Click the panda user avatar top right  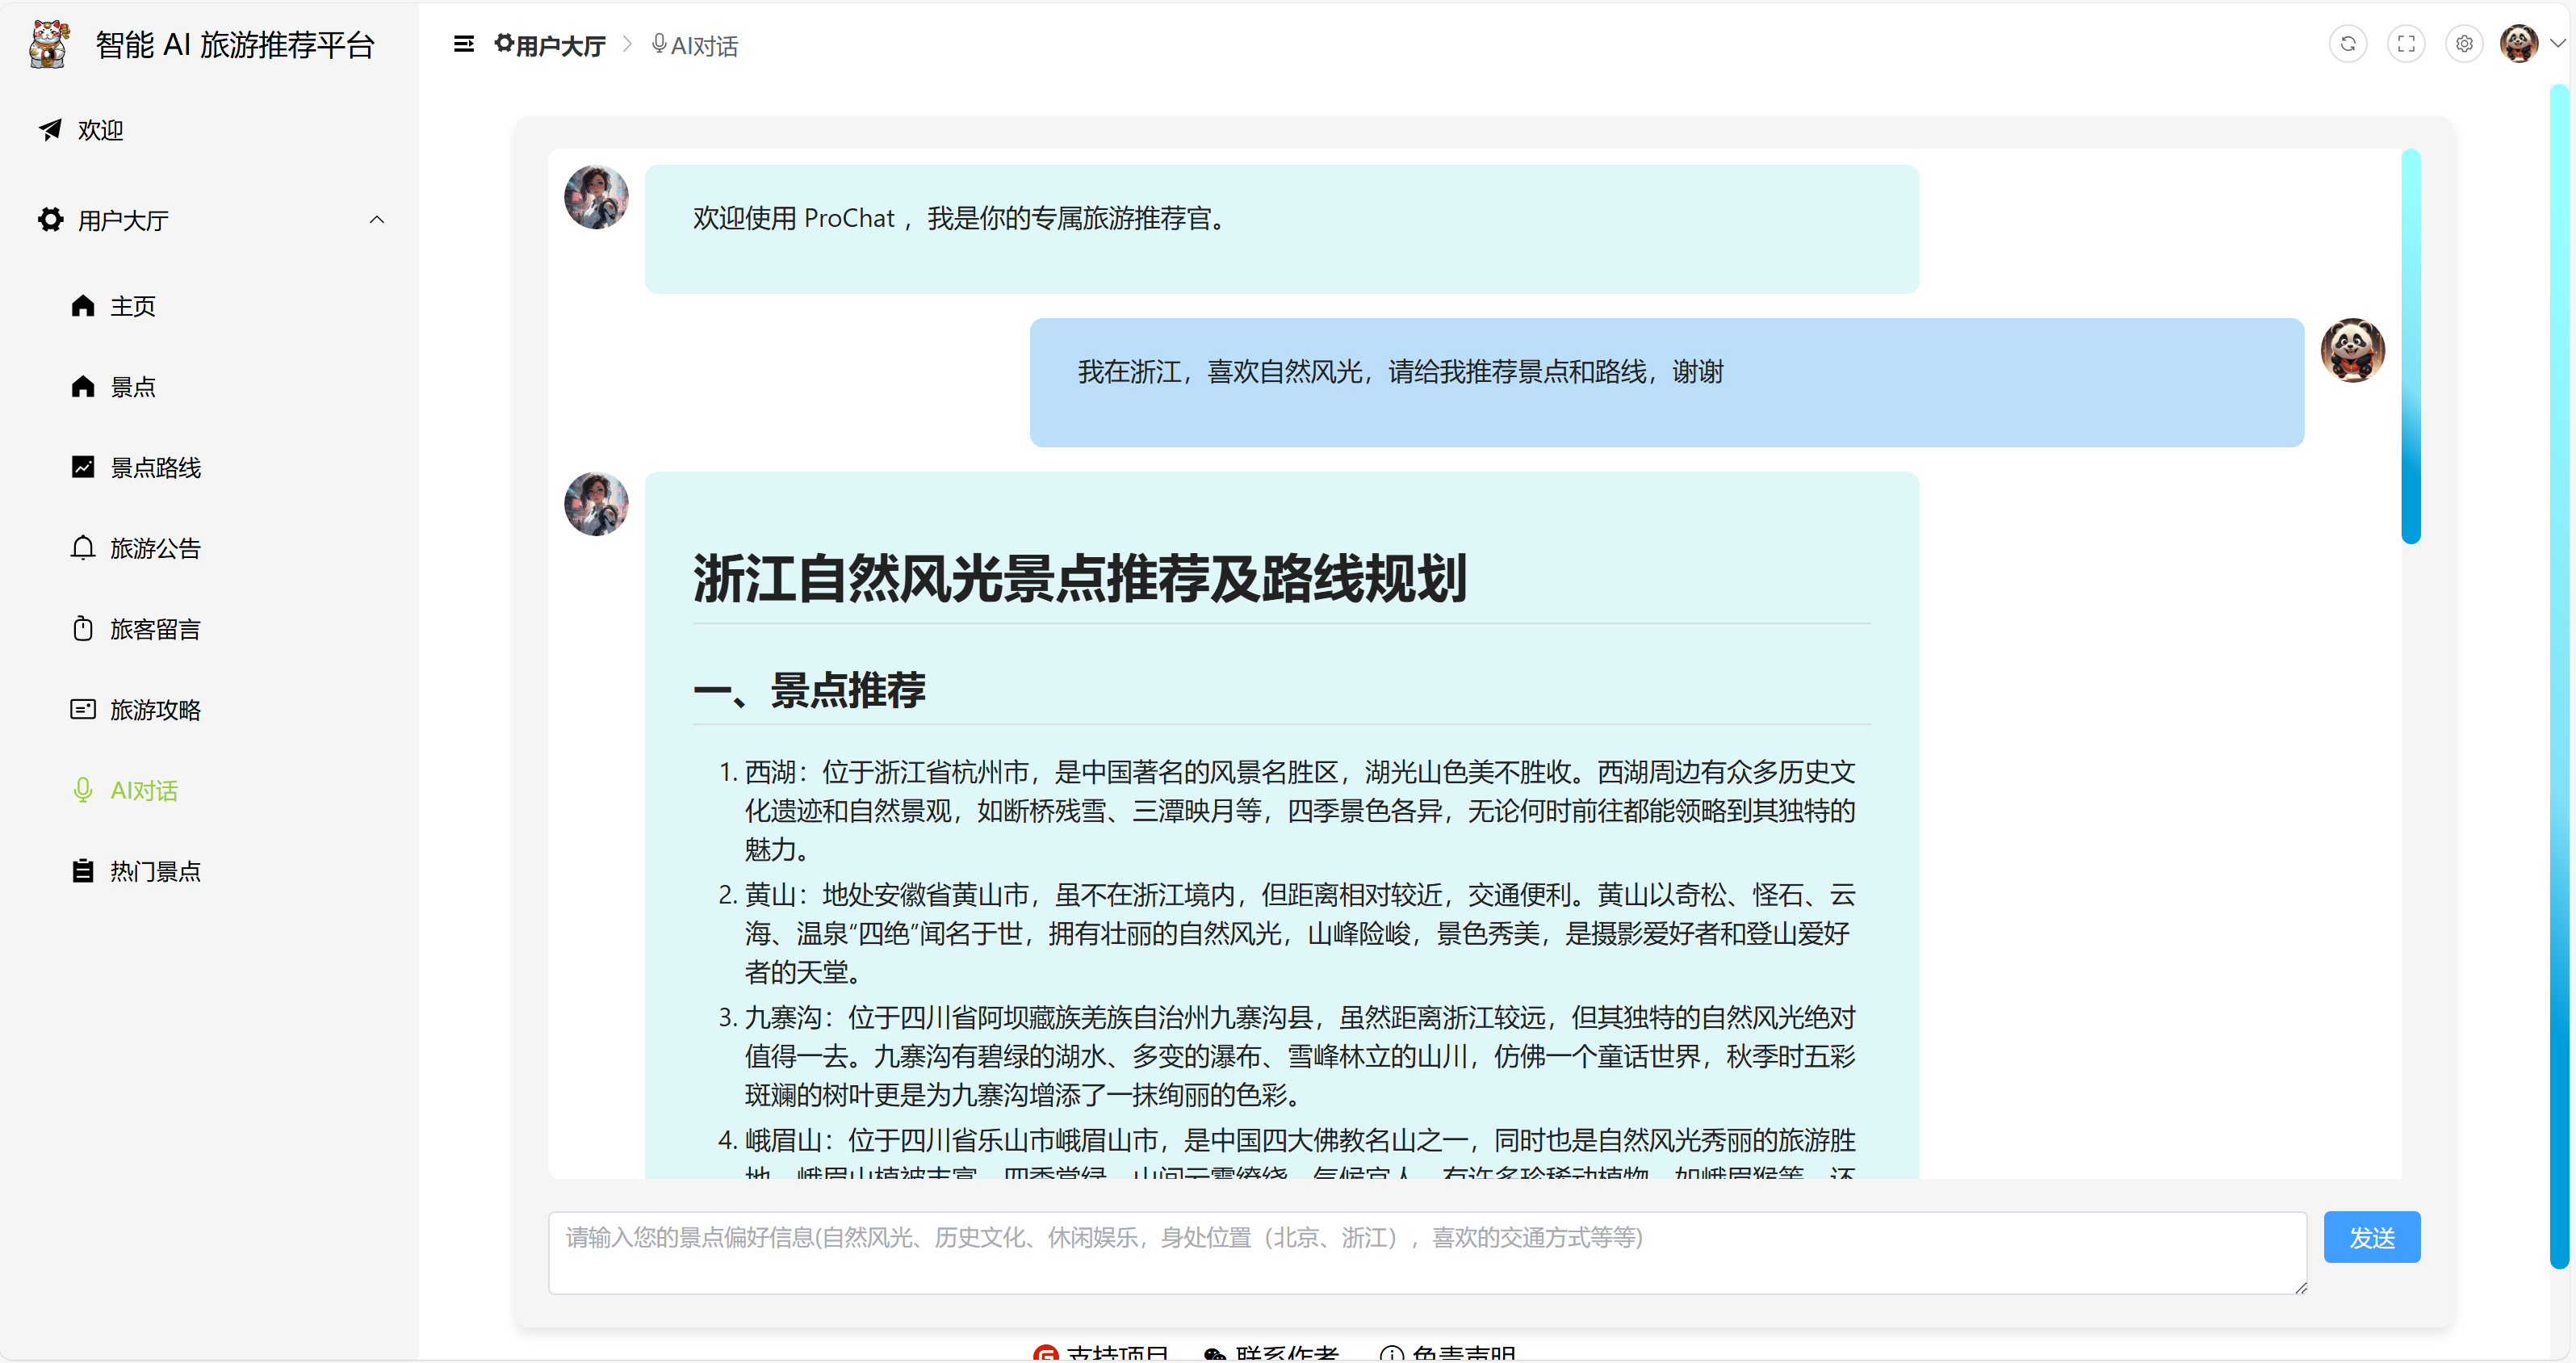click(2517, 44)
